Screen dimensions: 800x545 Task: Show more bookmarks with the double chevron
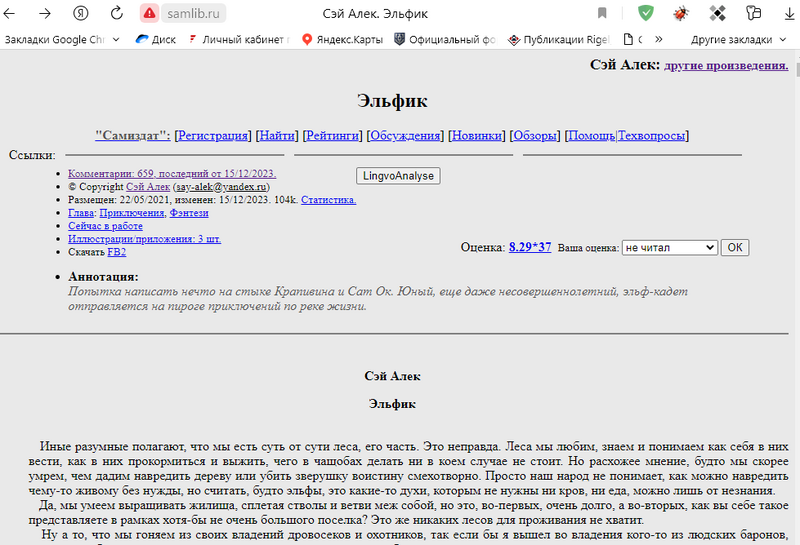tap(659, 39)
